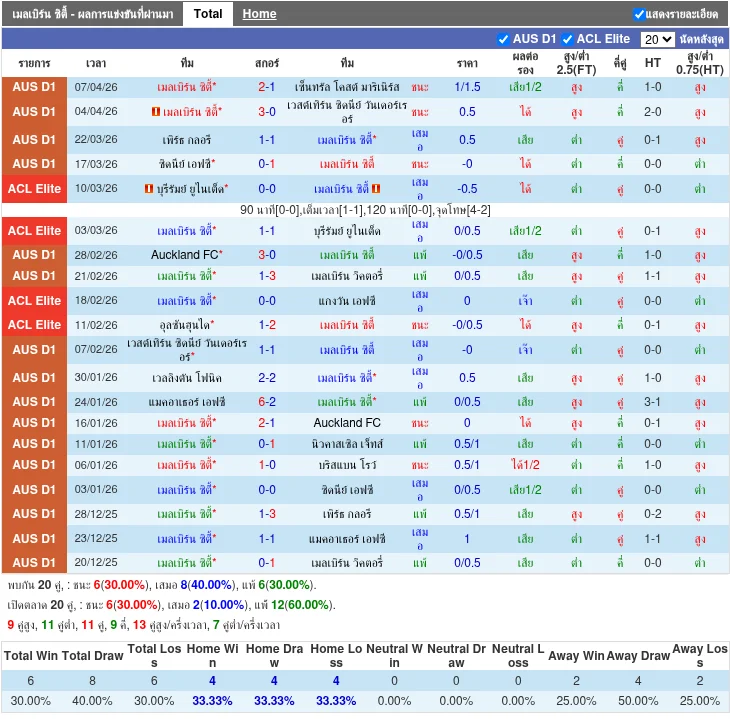
Task: Toggle the ACL Elite filter checkbox
Action: tap(567, 39)
